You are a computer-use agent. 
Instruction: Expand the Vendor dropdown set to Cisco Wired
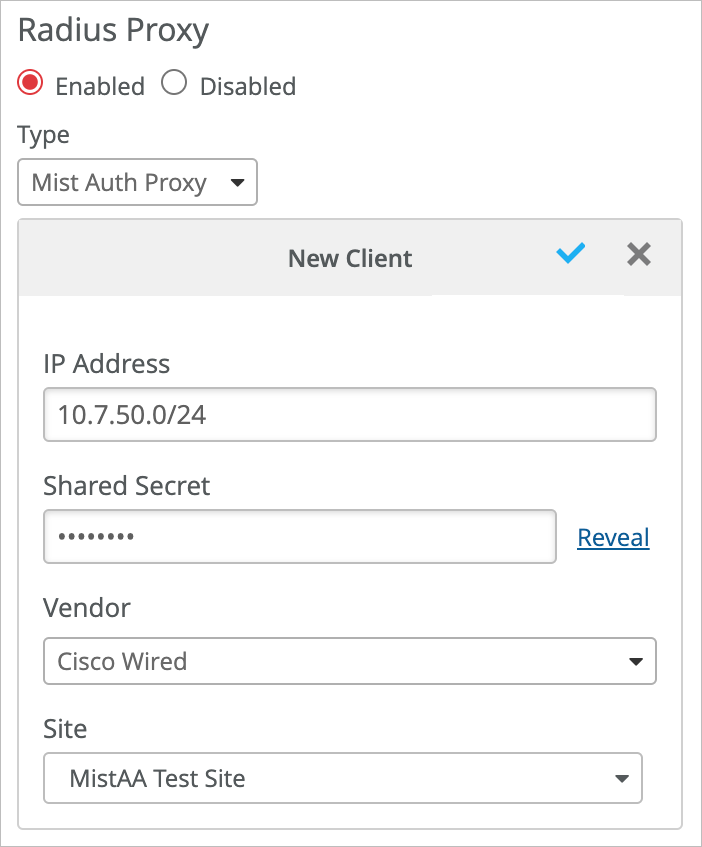pyautogui.click(x=349, y=661)
